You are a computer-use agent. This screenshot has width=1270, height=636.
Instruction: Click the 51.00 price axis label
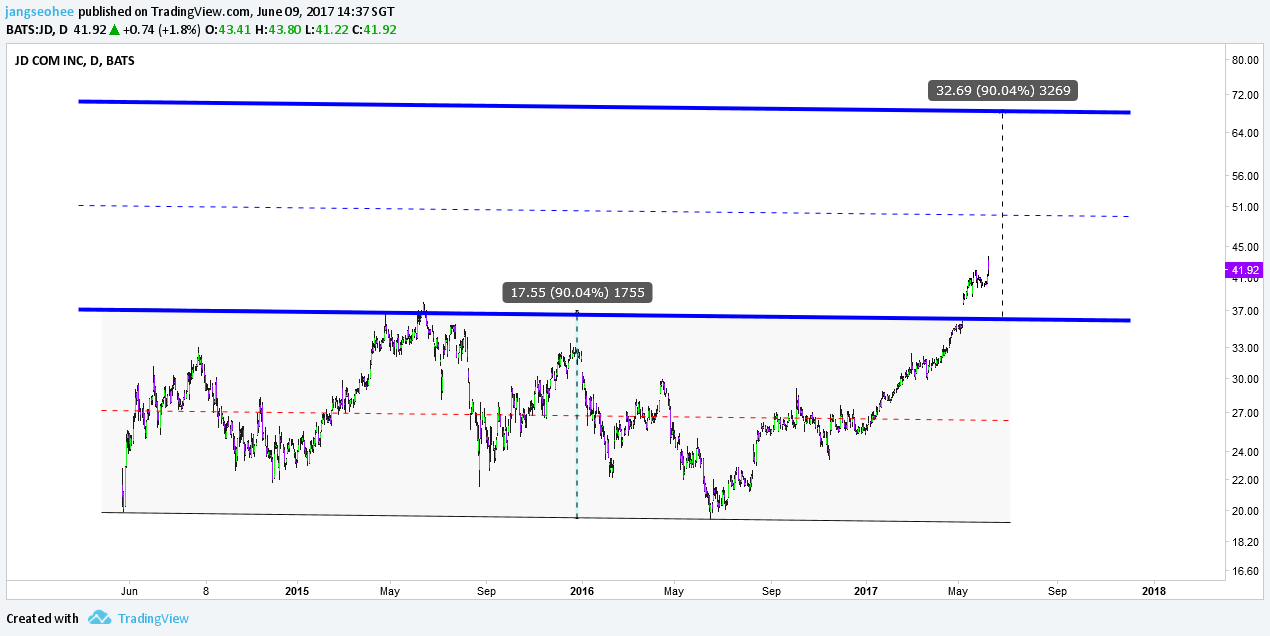click(1244, 207)
